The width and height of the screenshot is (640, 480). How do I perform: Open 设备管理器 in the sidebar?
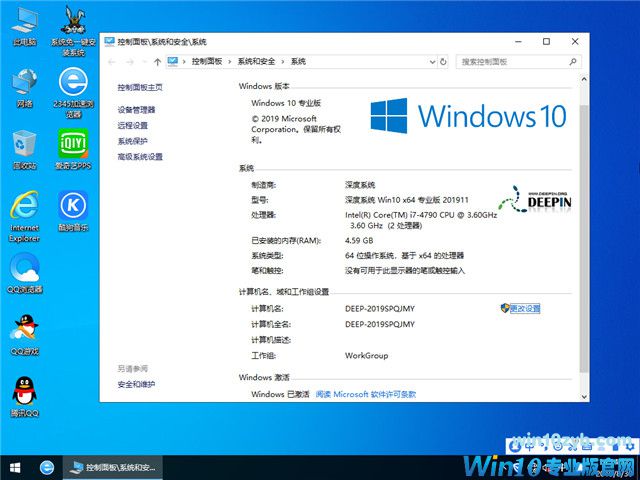pyautogui.click(x=136, y=110)
